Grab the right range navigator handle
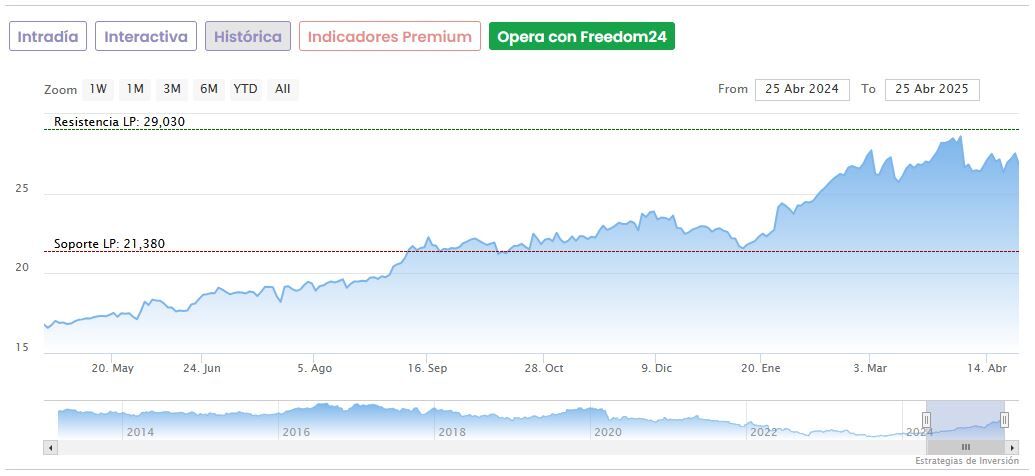1035x476 pixels. pos(1004,420)
